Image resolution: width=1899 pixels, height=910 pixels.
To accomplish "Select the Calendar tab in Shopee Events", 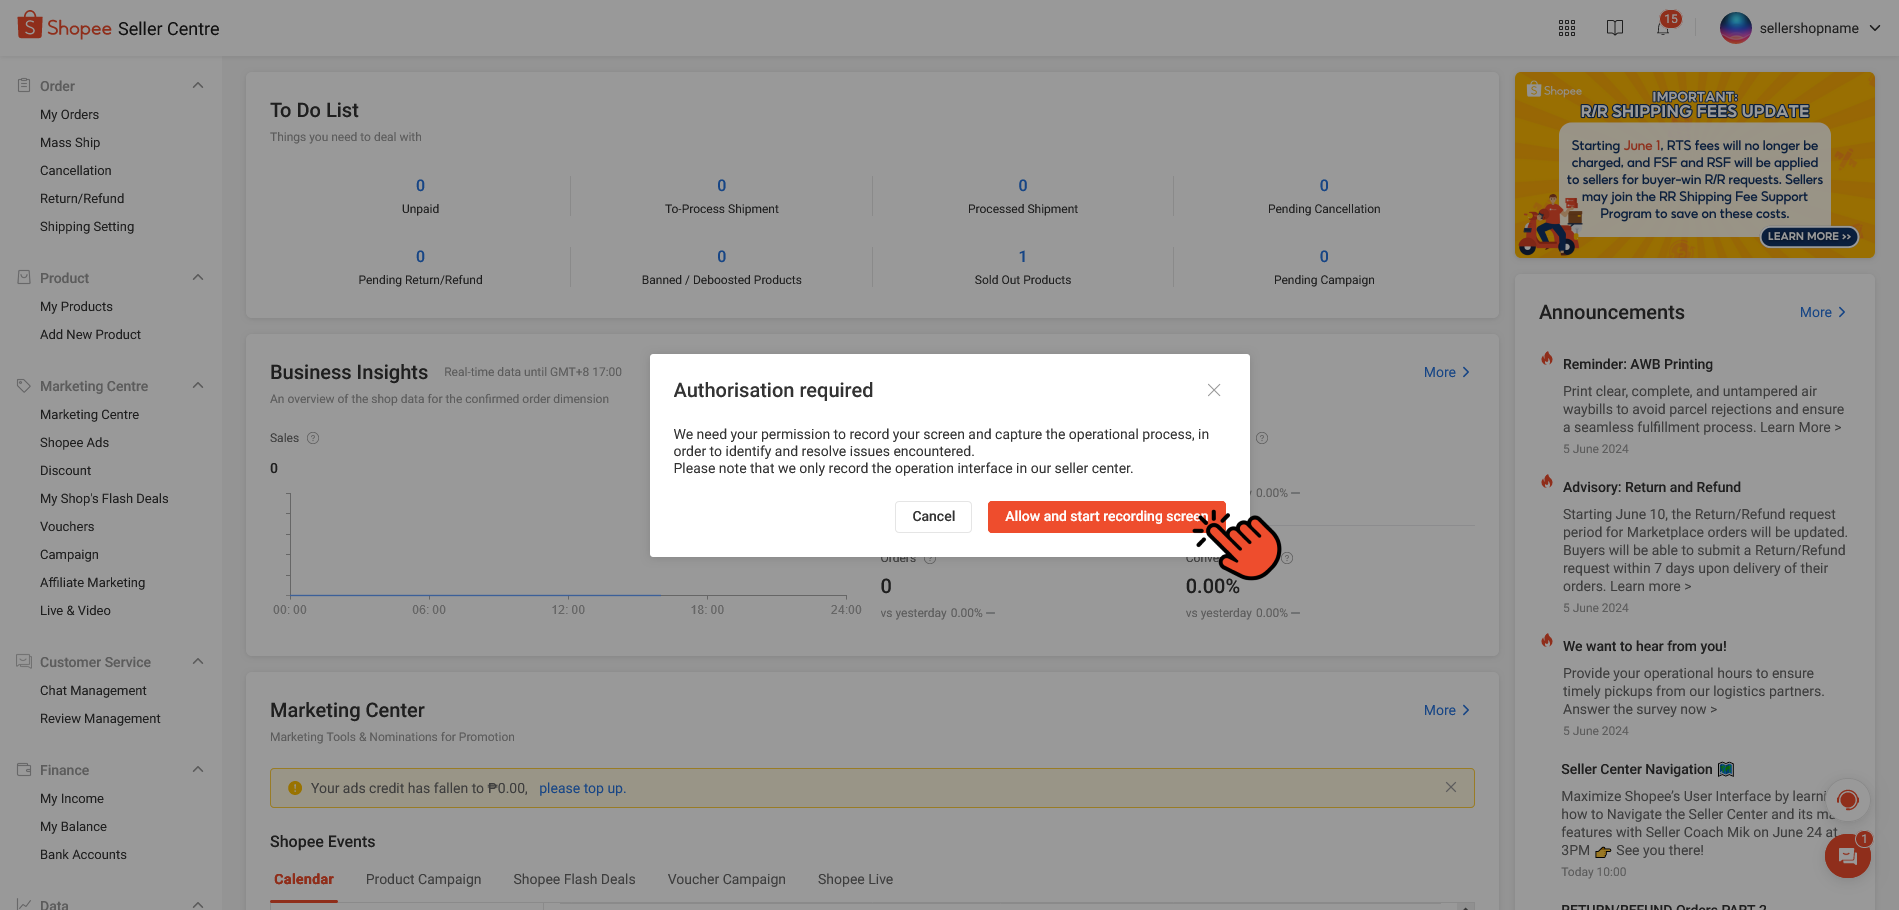I will click(304, 879).
